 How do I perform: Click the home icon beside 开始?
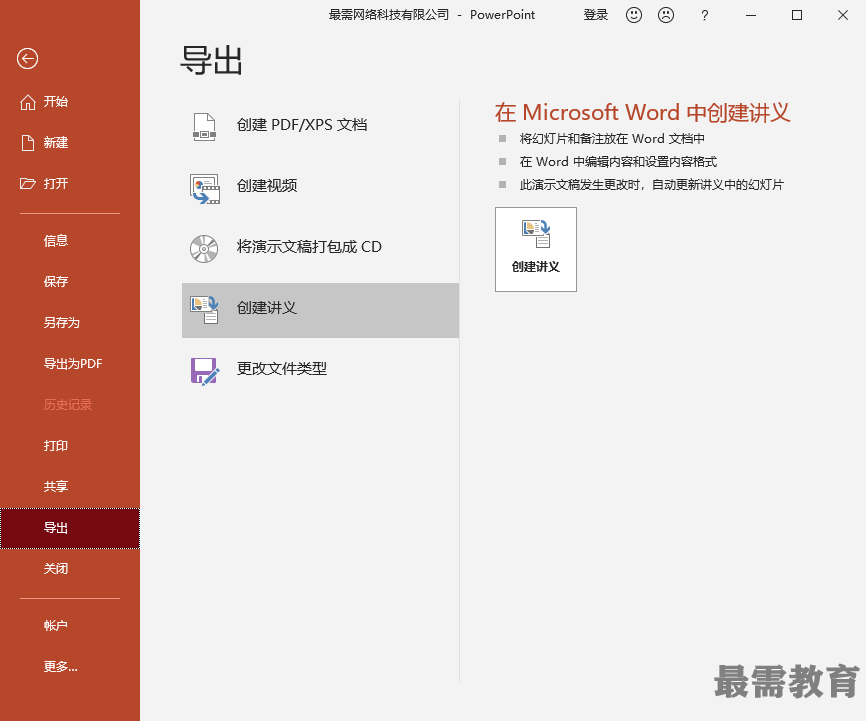(x=28, y=102)
